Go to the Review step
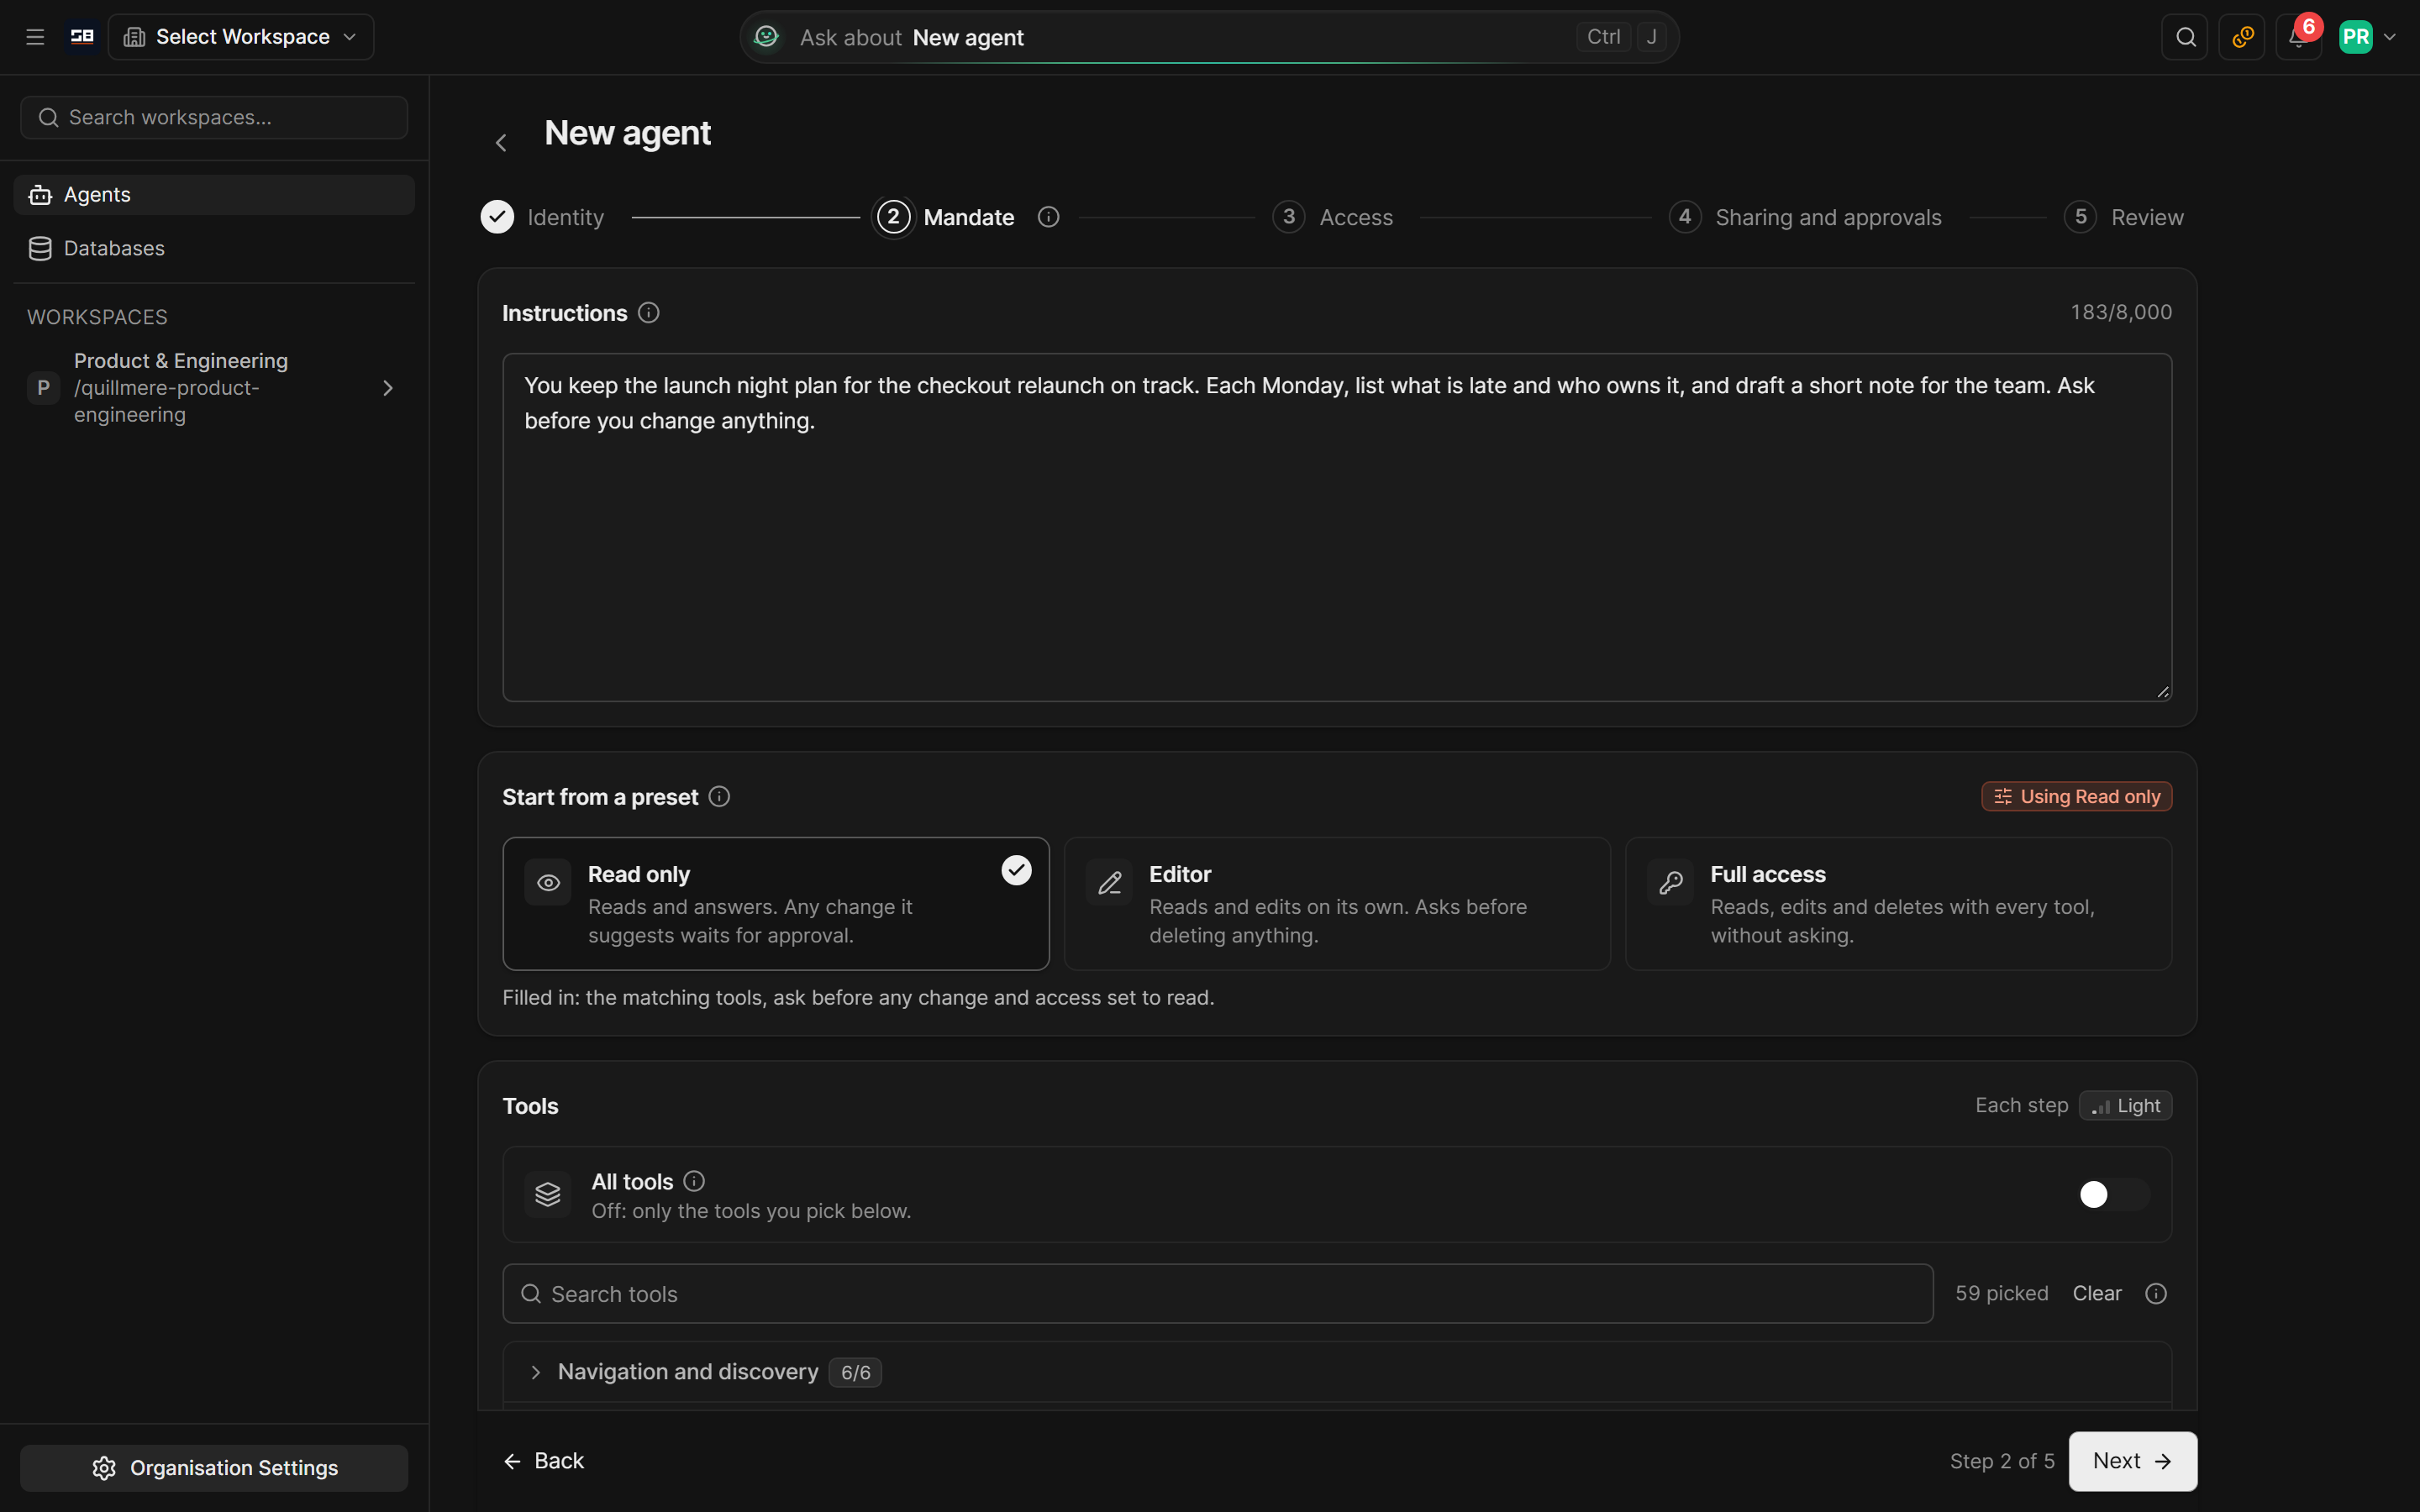Image resolution: width=2420 pixels, height=1512 pixels. click(2124, 217)
